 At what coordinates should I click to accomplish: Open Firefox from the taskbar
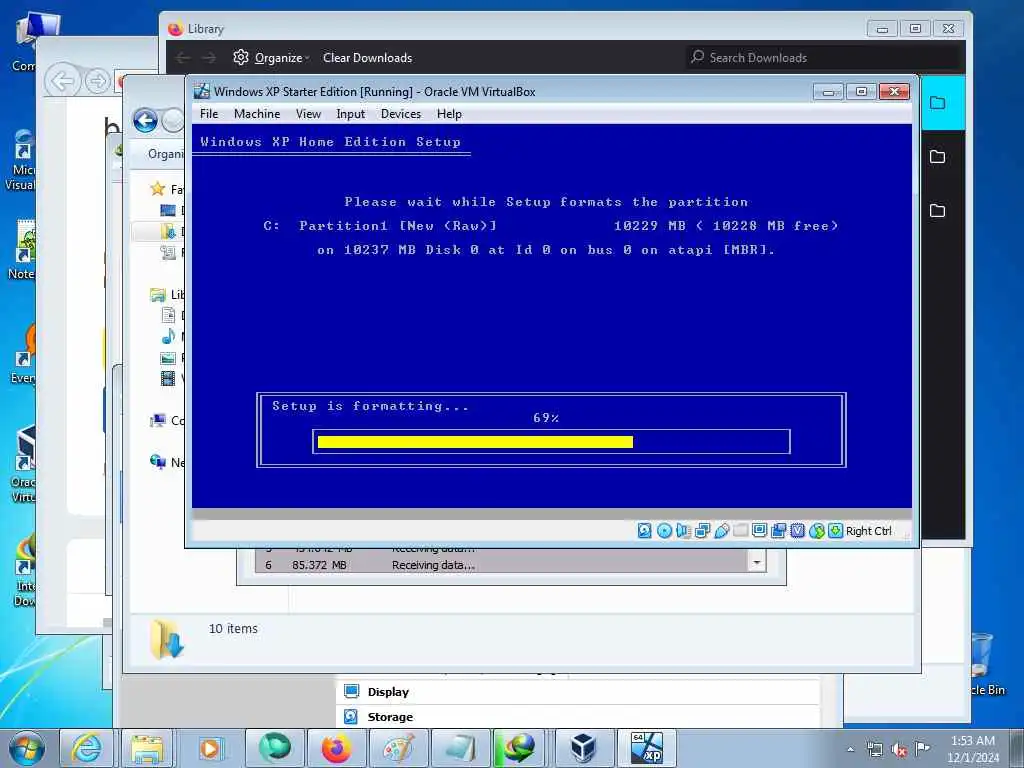(336, 748)
